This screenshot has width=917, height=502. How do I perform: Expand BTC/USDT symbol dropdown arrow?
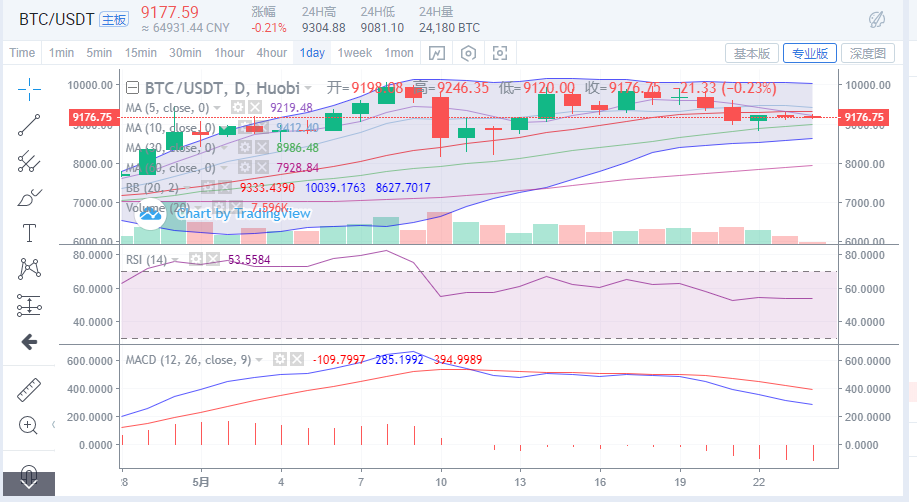[308, 89]
